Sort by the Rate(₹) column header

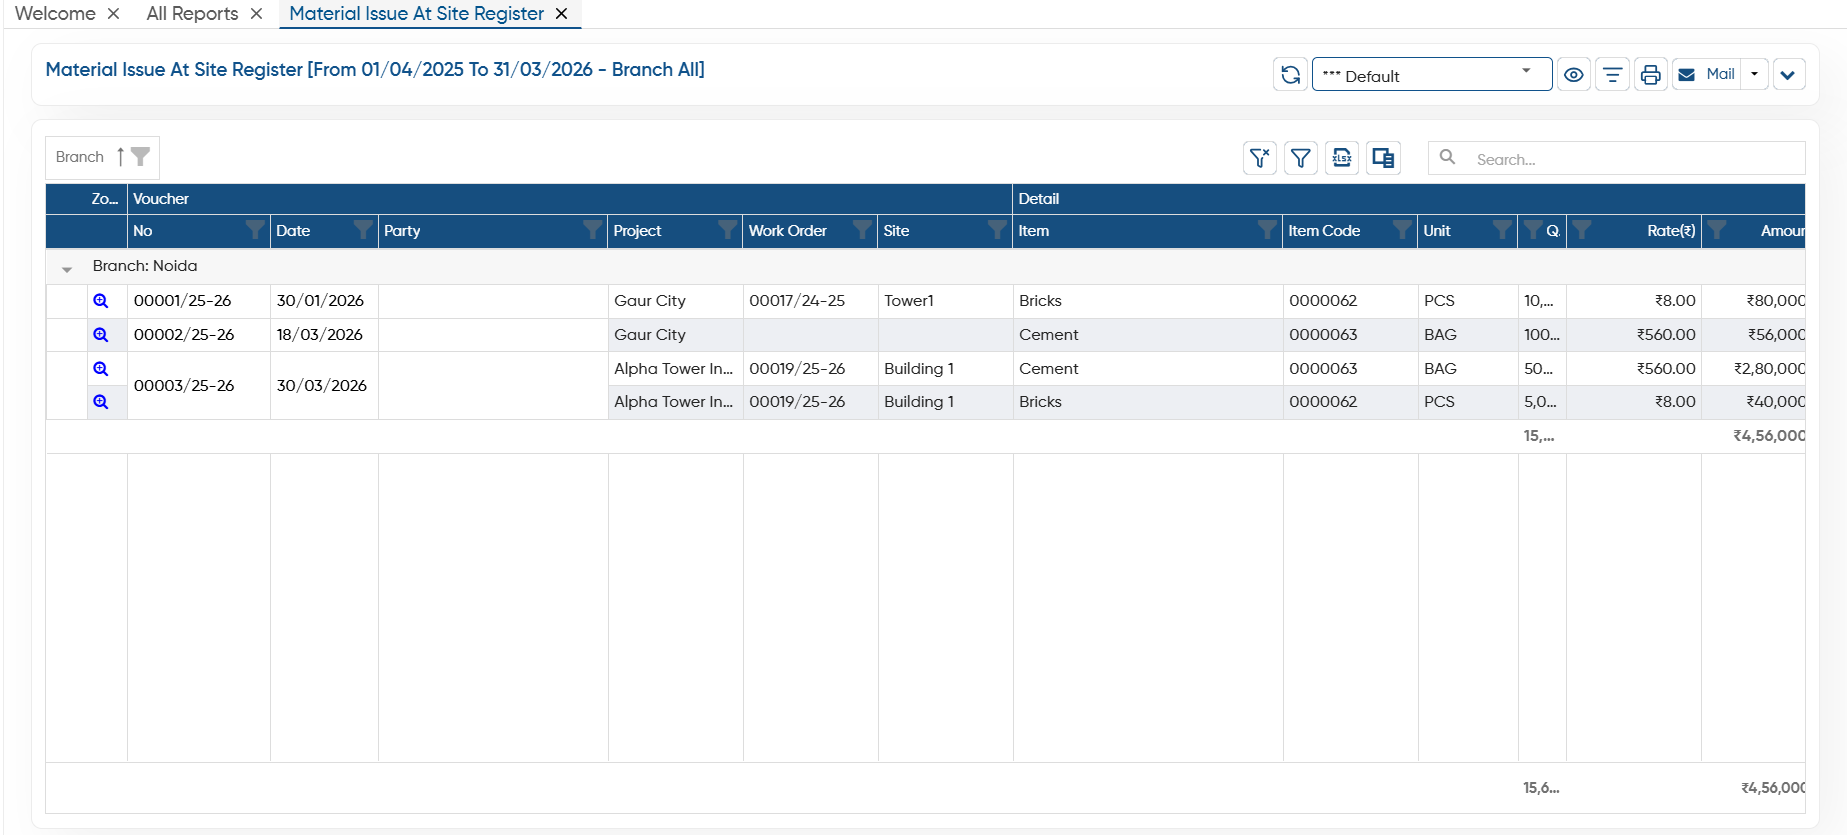(x=1671, y=231)
